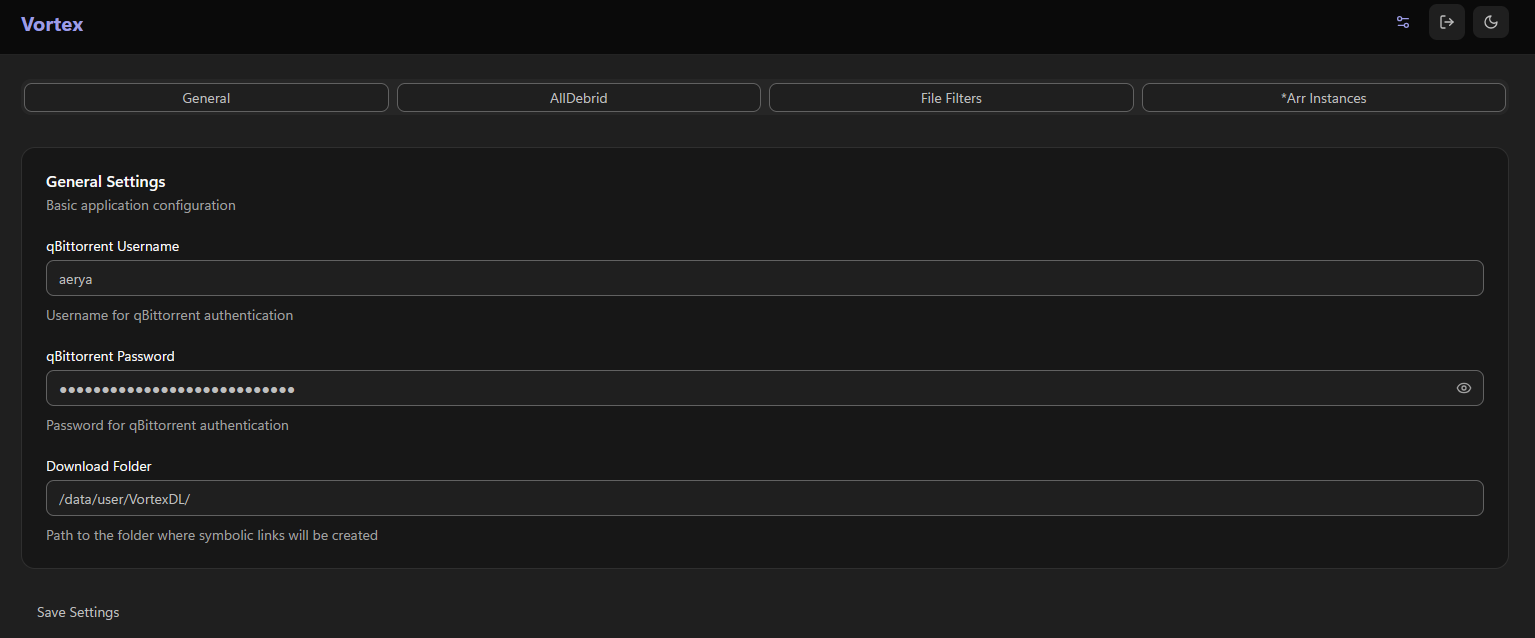Screen dimensions: 1535x638
Task: Toggle dark mode moon icon
Action: tap(1491, 22)
